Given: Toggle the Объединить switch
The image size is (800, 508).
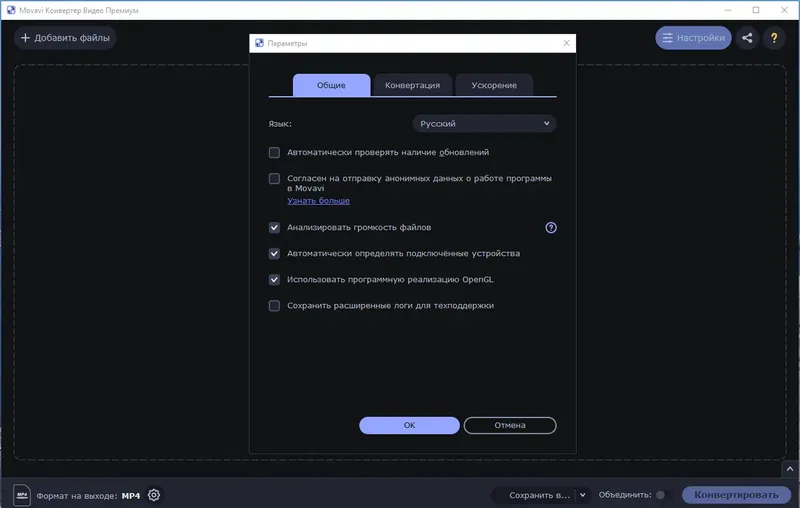Looking at the screenshot, I should click(664, 495).
